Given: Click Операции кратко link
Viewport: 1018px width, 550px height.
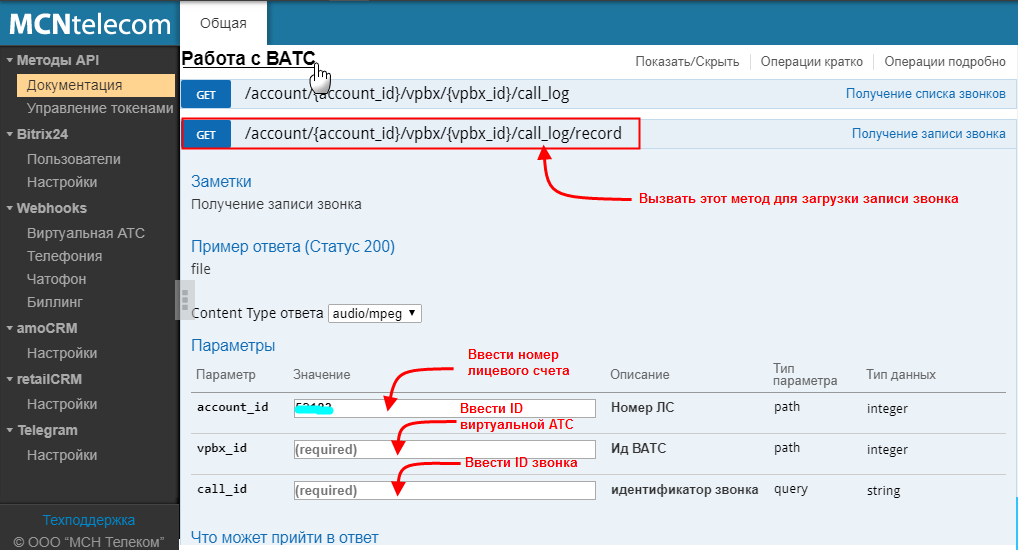Looking at the screenshot, I should [x=812, y=62].
